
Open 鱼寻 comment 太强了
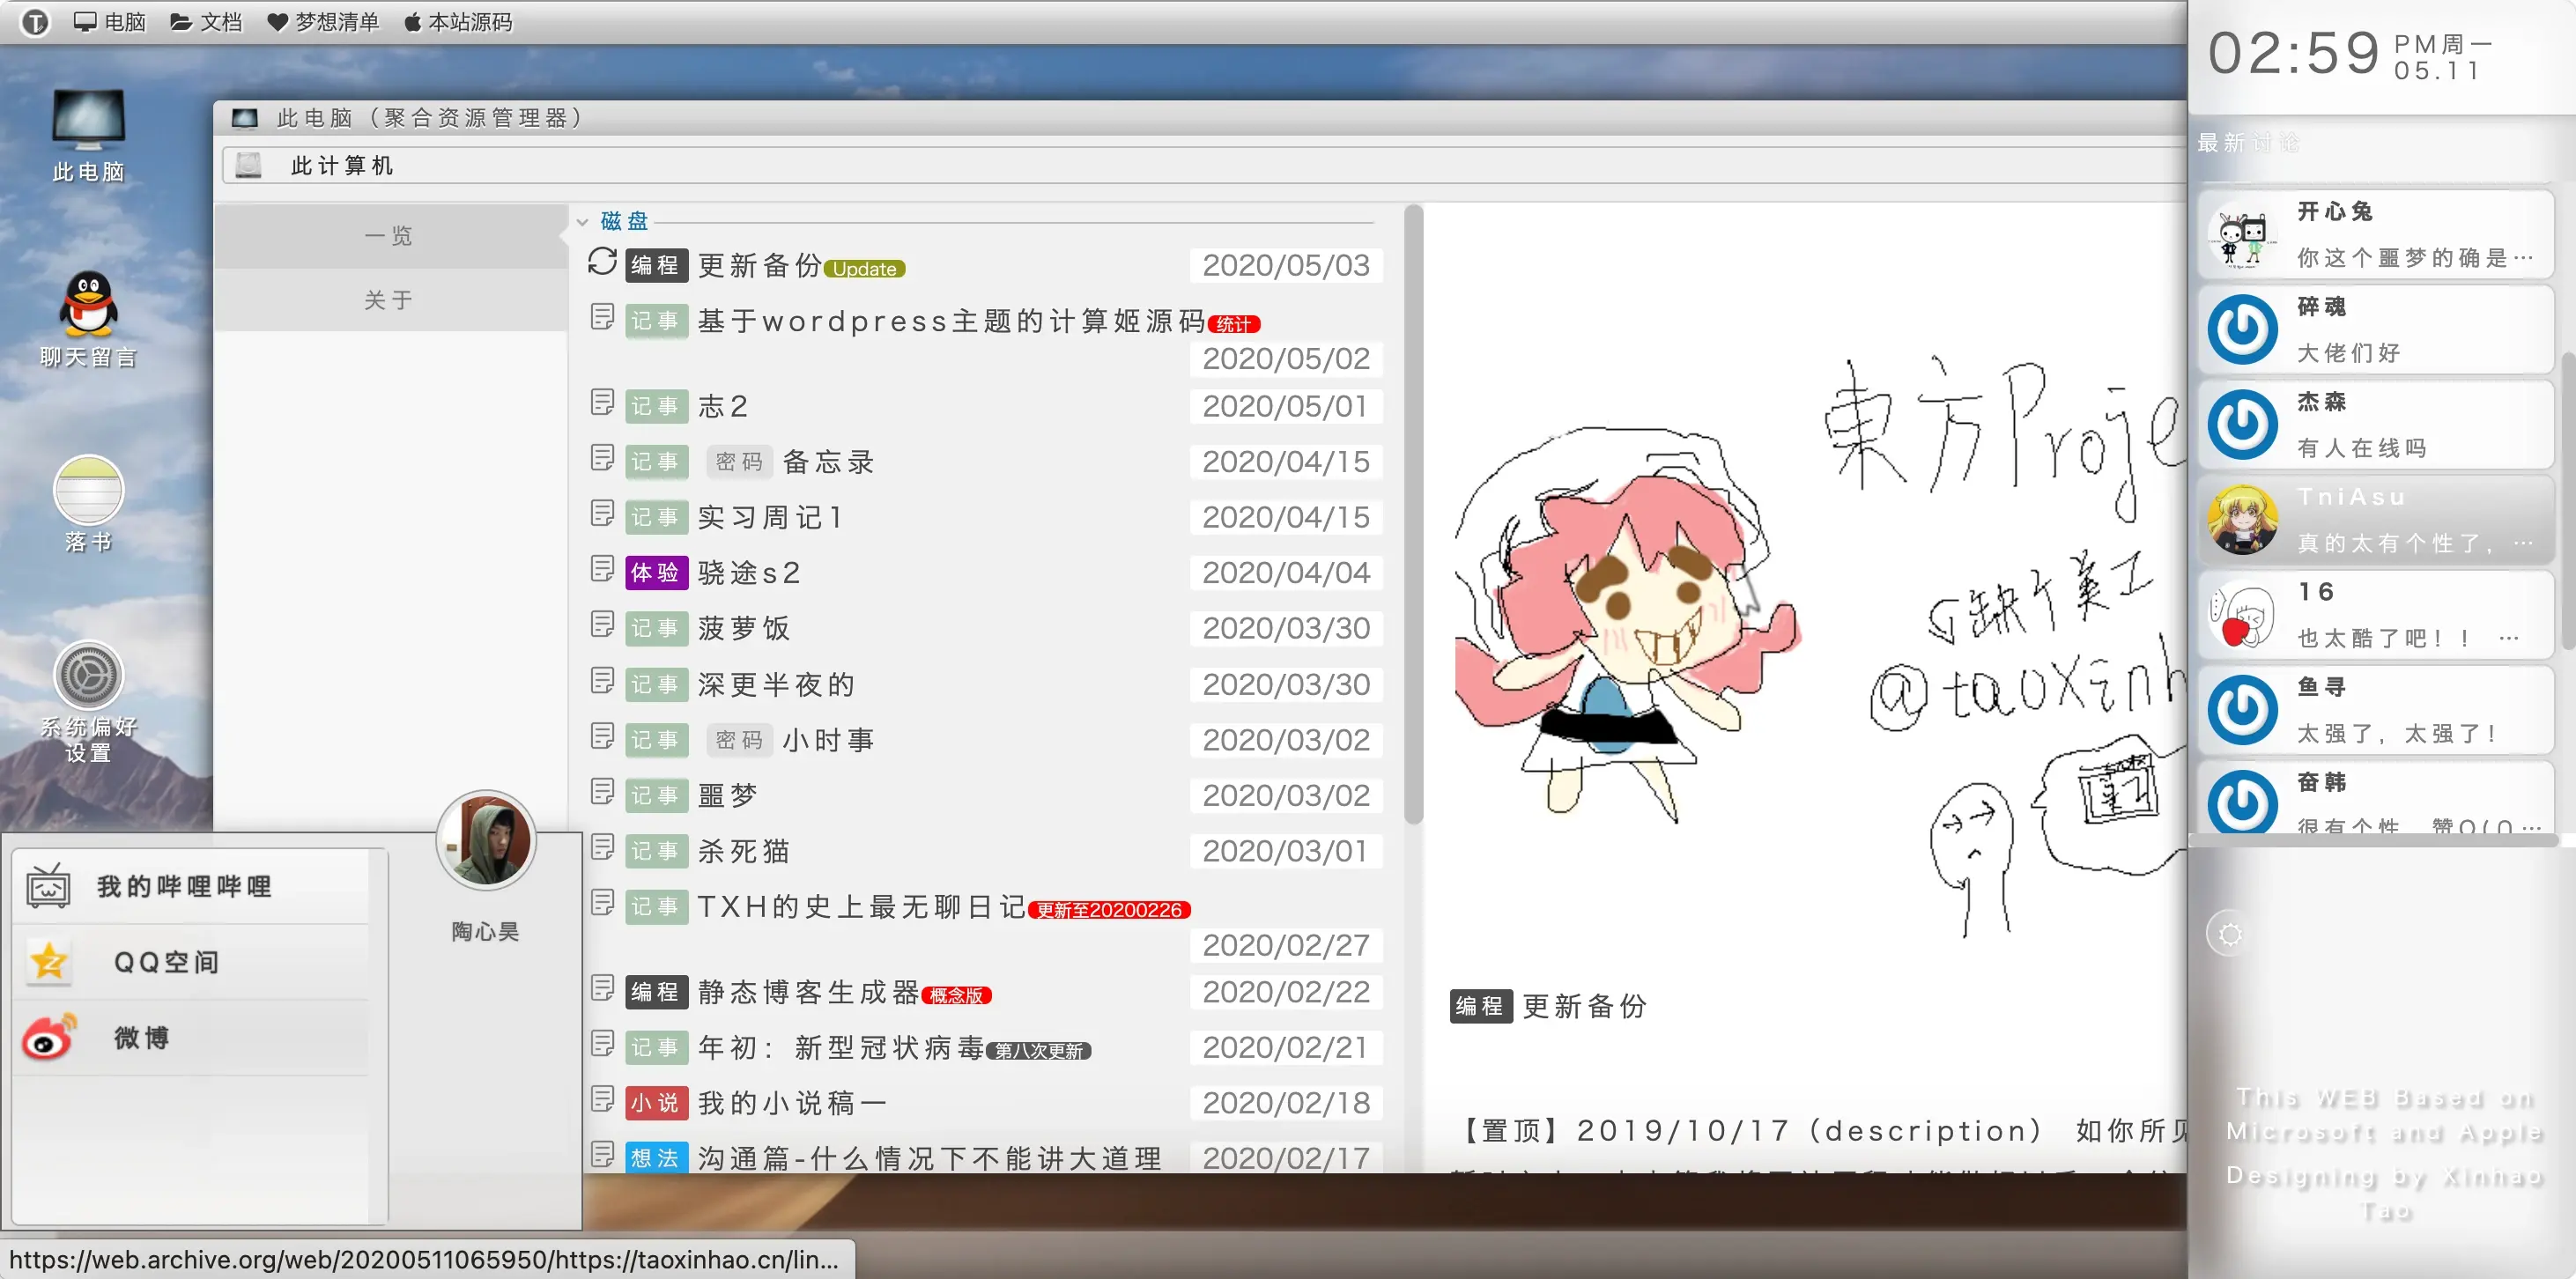[2375, 710]
